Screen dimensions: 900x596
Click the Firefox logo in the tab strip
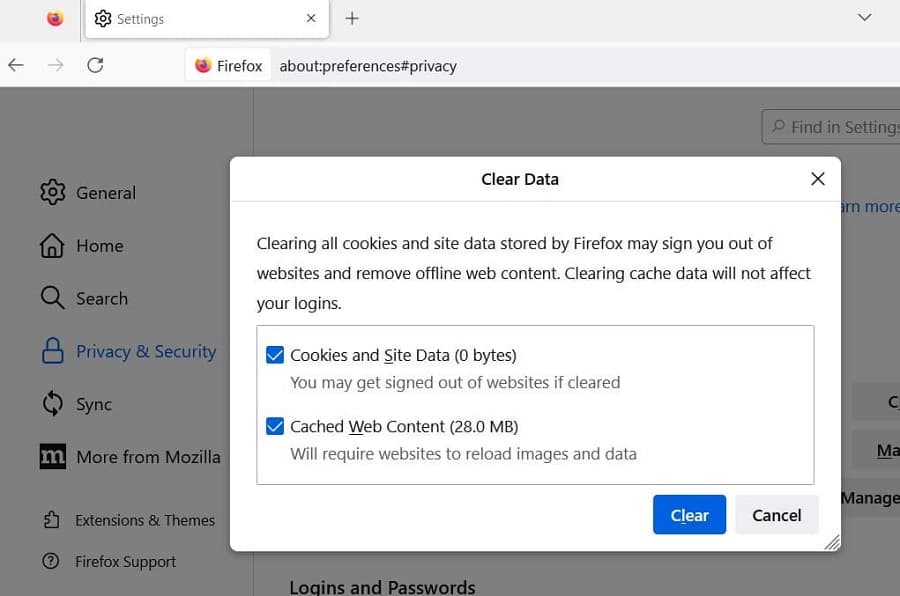pyautogui.click(x=55, y=18)
